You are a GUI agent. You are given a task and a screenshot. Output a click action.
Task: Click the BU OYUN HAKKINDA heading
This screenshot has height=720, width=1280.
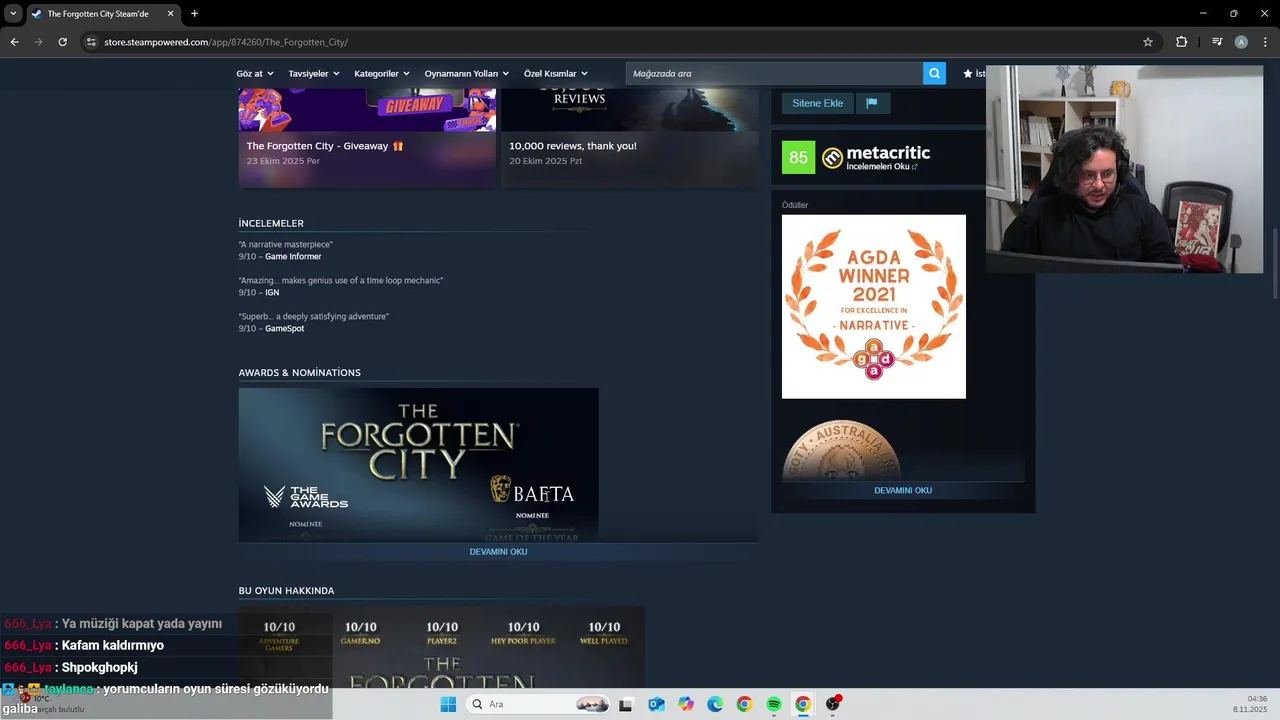click(x=287, y=591)
